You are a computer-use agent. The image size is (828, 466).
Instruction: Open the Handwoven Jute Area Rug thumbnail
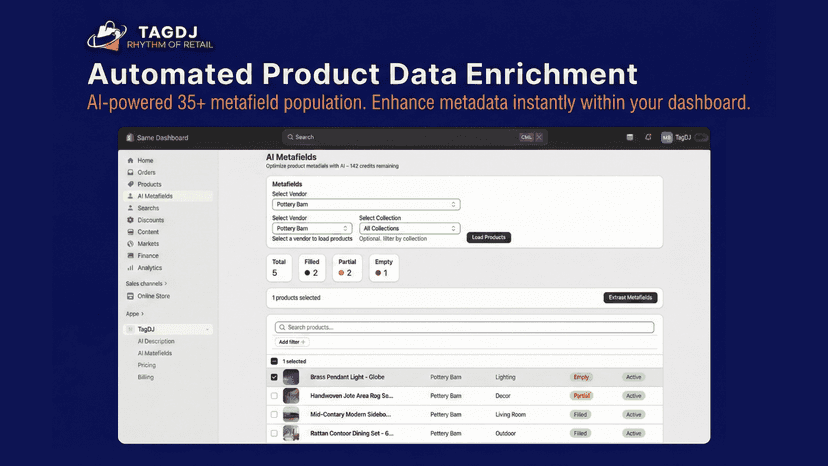[x=291, y=396]
